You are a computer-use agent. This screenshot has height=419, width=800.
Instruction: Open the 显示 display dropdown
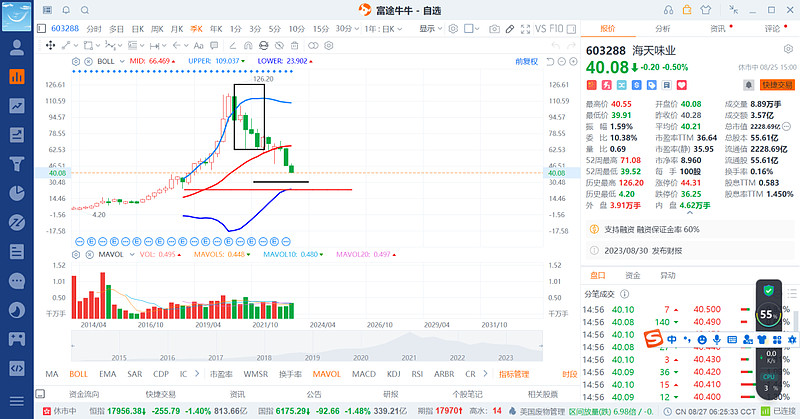(x=431, y=29)
